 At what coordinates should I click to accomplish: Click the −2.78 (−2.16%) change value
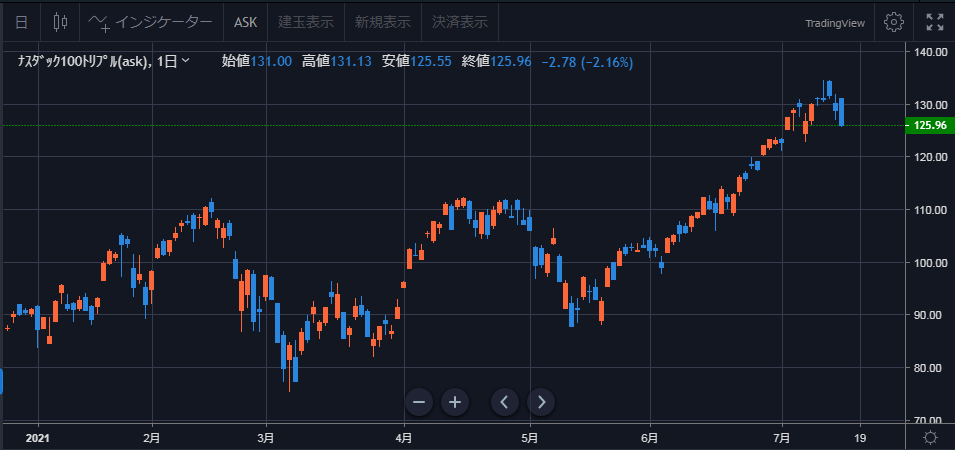(587, 62)
